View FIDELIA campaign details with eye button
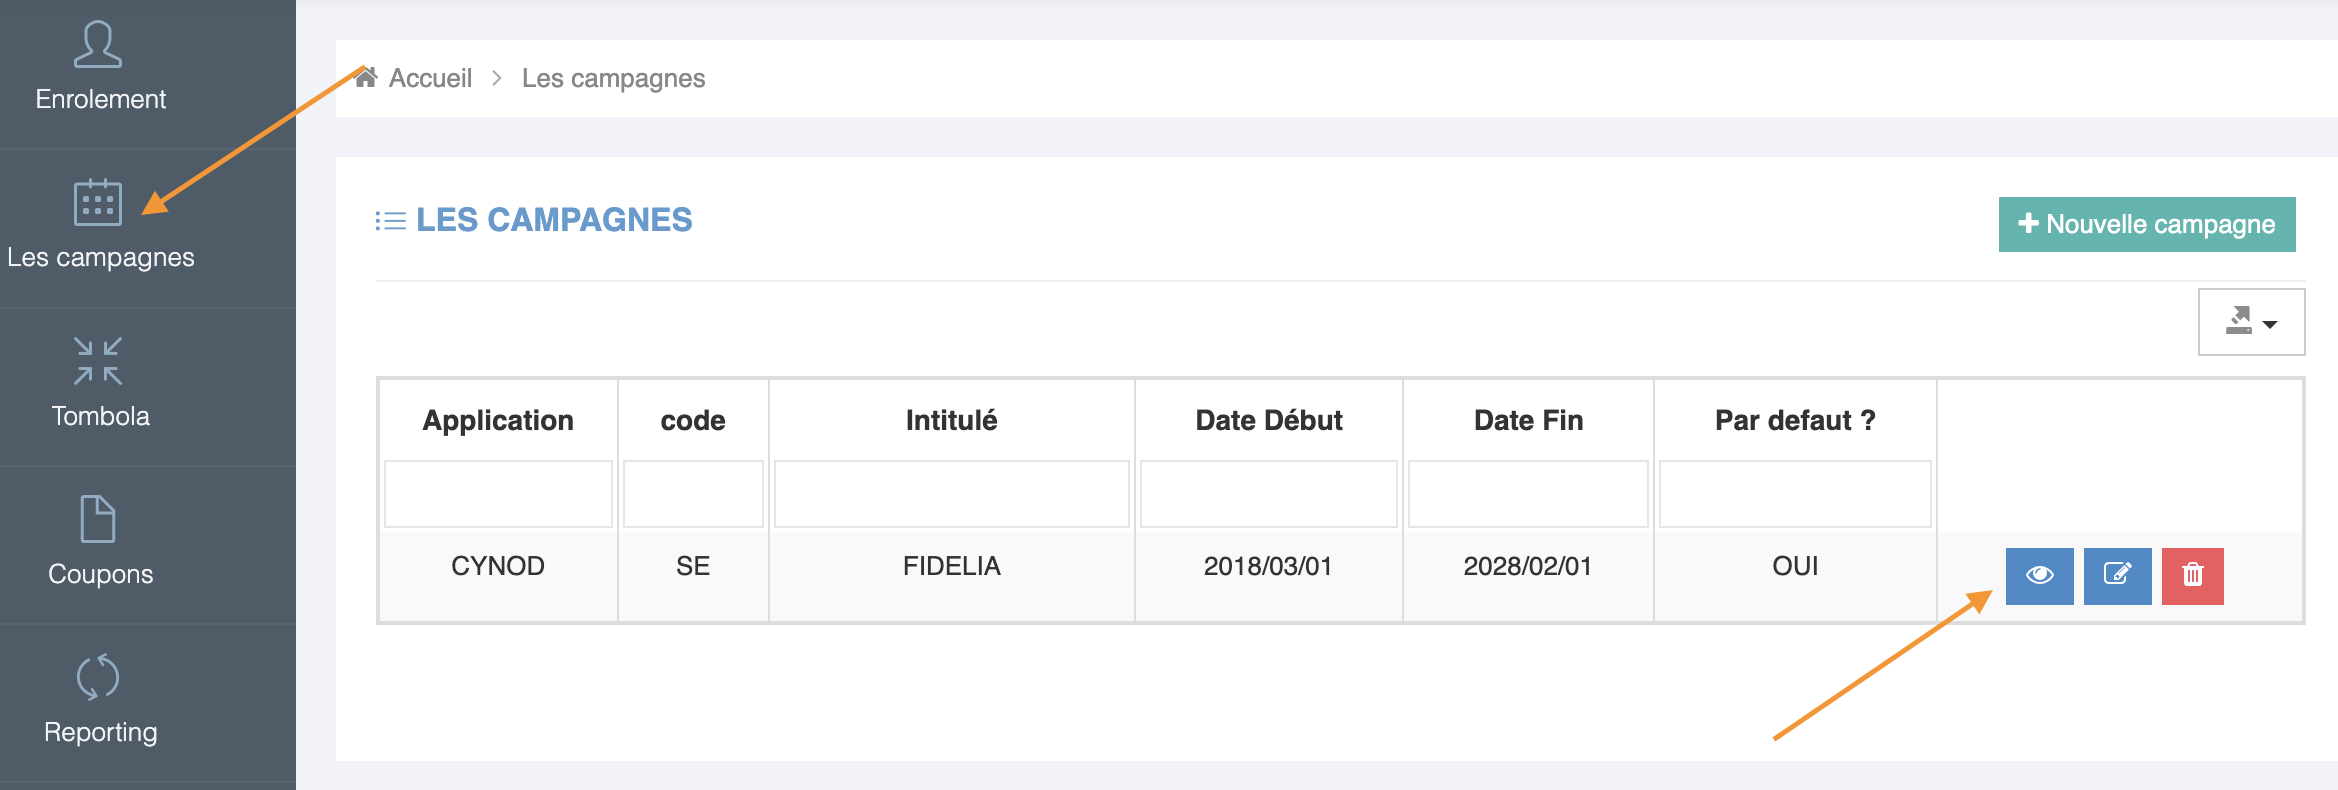2338x790 pixels. 2039,575
